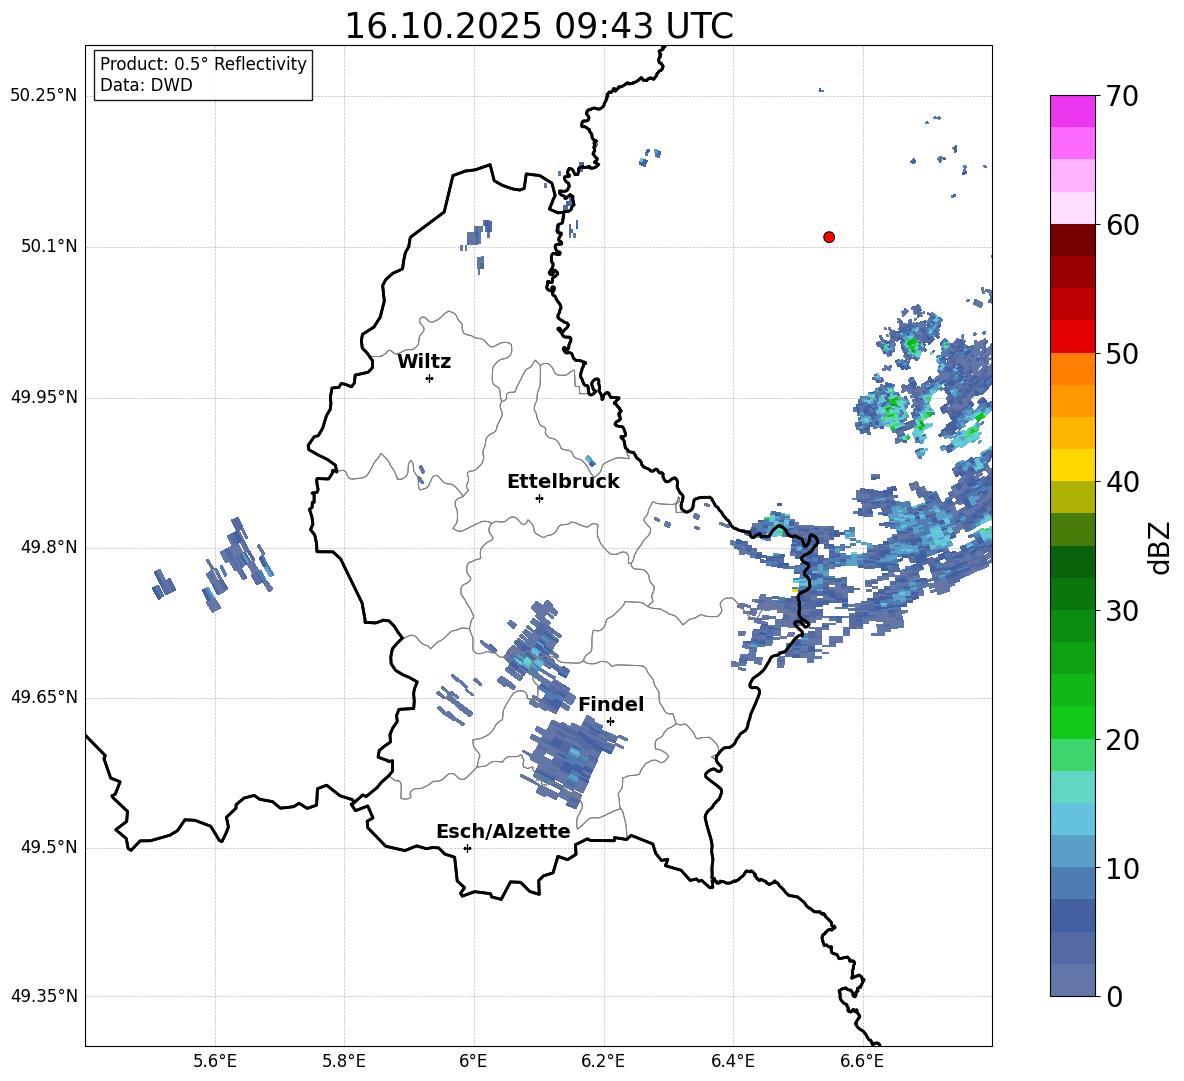This screenshot has height=1081, width=1184.
Task: Click the colorbar tick label 10
Action: 1122,868
